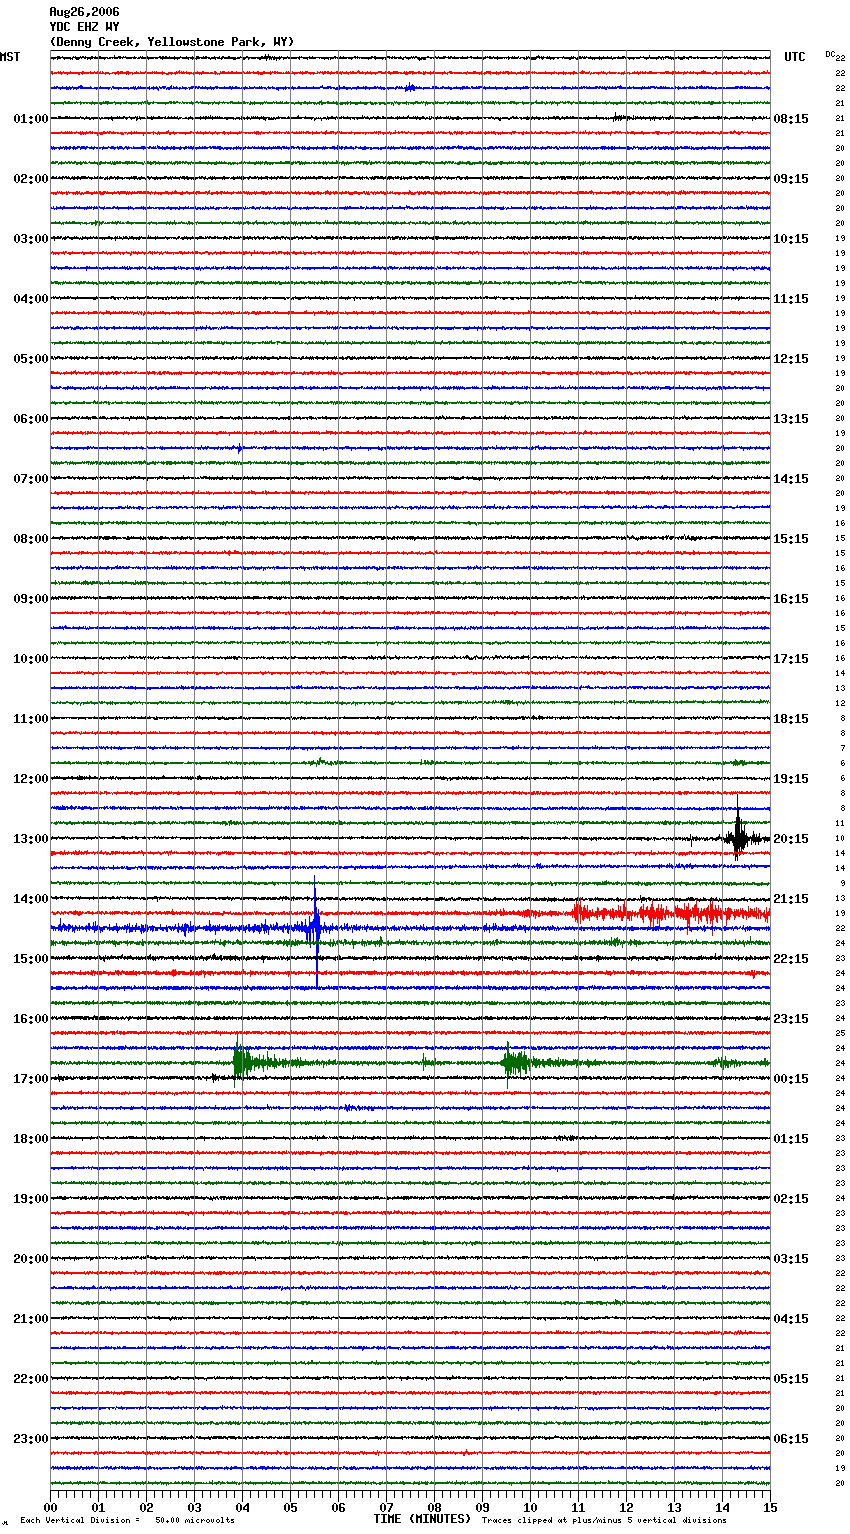
Task: Select the 01:00 MST time label
Action: pyautogui.click(x=31, y=119)
